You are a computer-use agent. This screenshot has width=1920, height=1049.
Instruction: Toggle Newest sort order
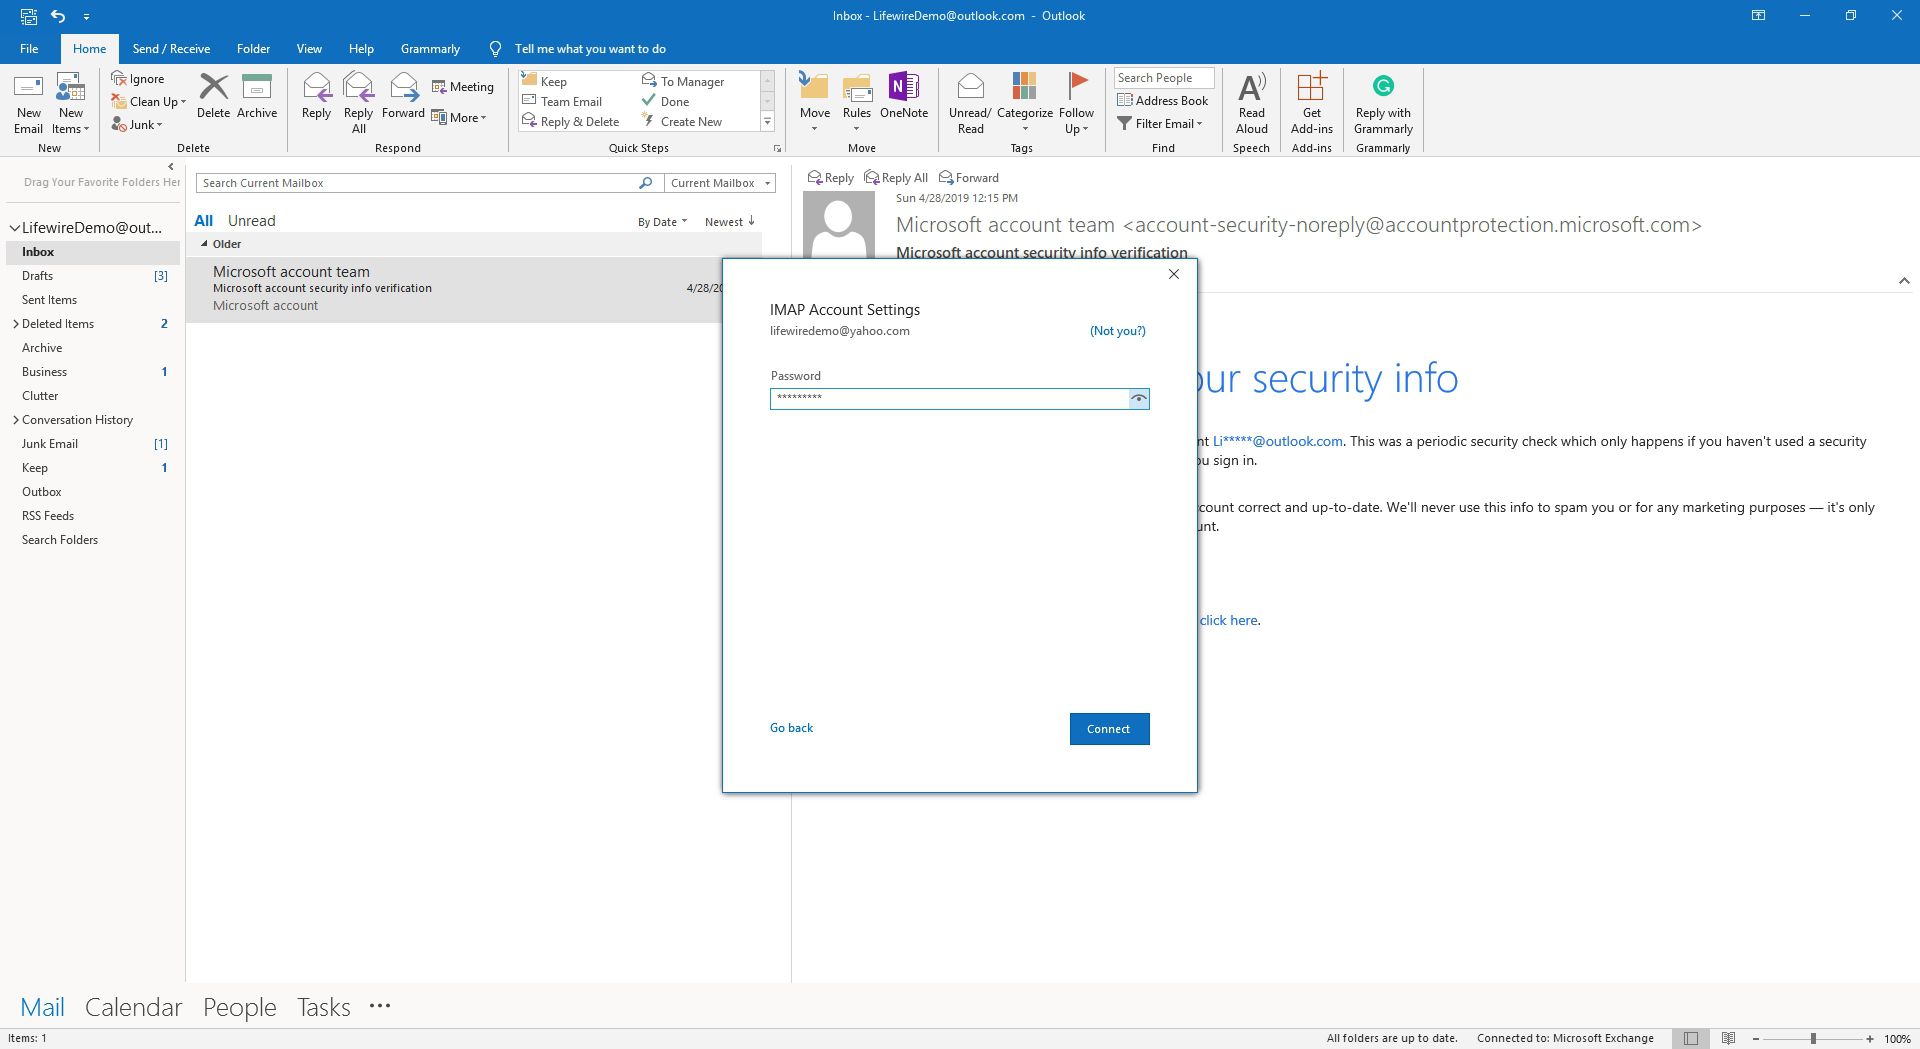pyautogui.click(x=729, y=222)
